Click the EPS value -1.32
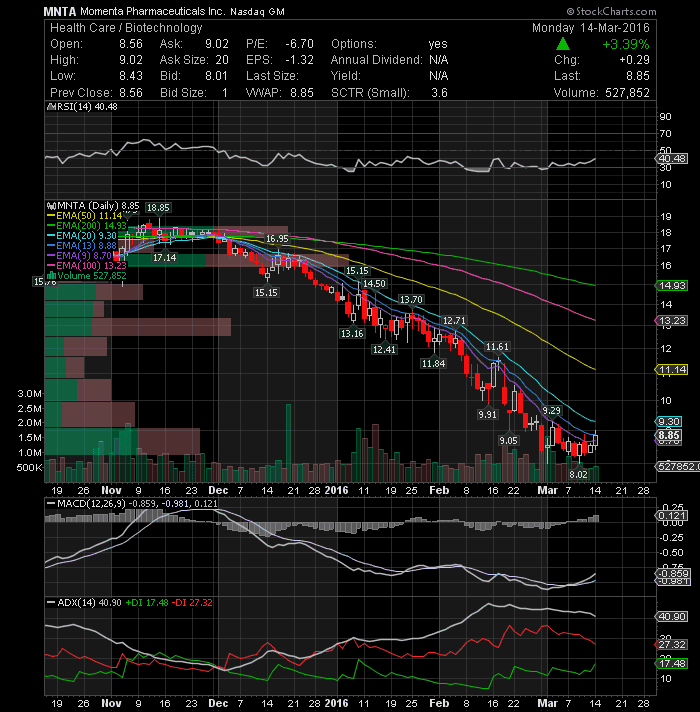700x712 pixels. tap(299, 60)
